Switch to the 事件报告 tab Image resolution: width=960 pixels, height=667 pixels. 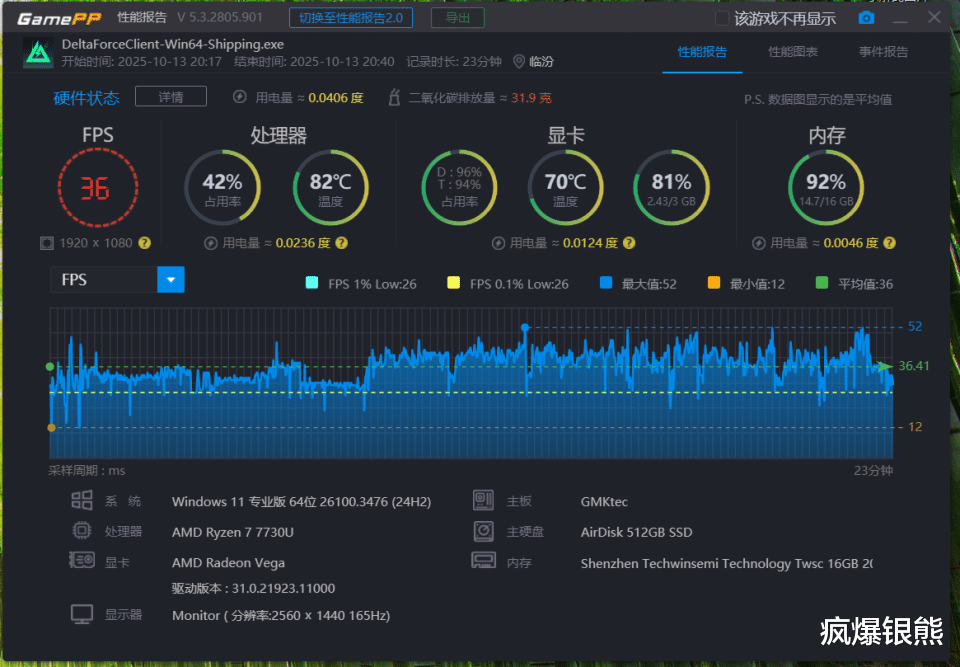coord(883,52)
